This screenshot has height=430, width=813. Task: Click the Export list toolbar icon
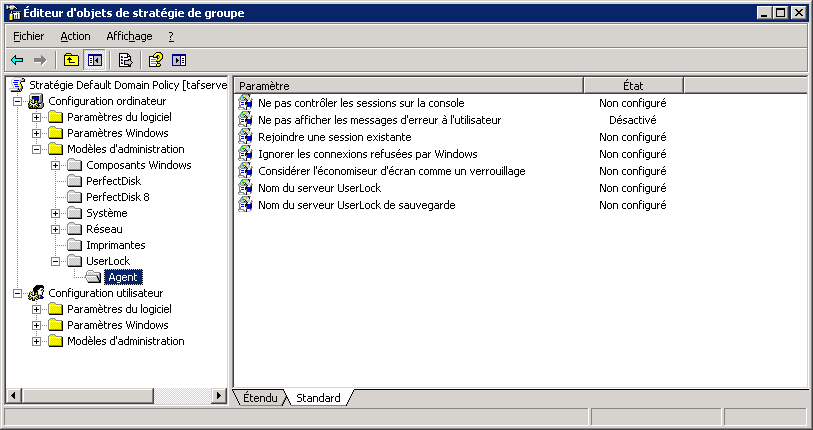tap(125, 60)
